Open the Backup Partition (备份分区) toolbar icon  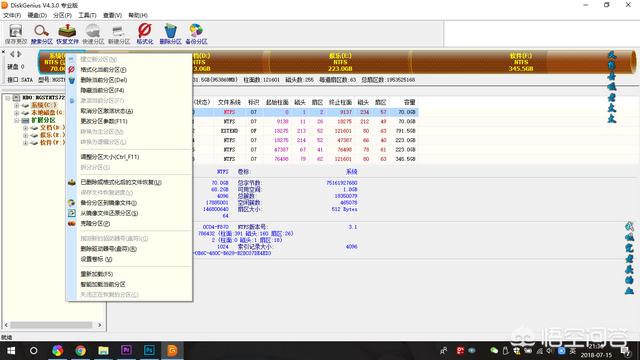coord(196,34)
